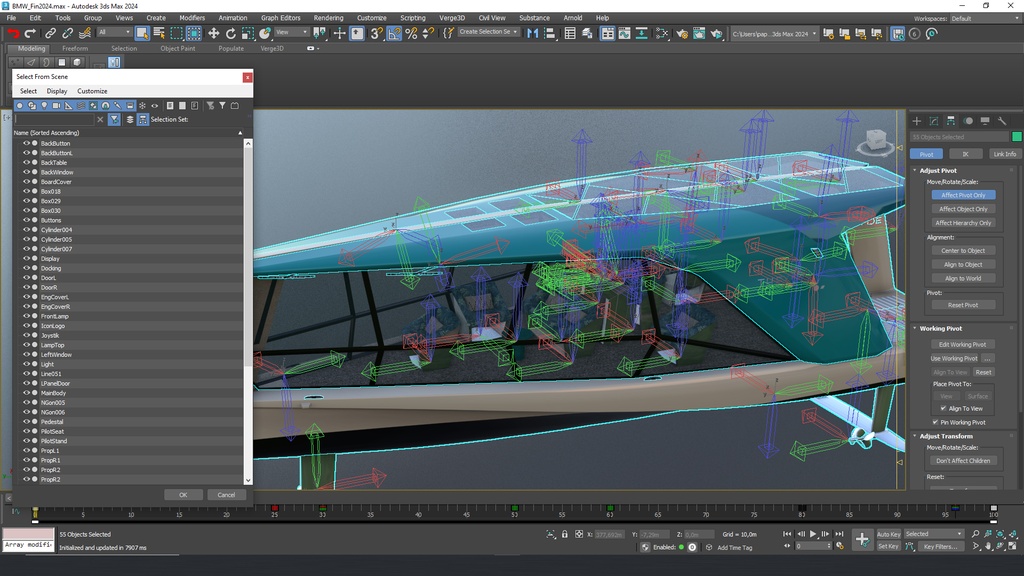Open the Utilities wrench panel
The height and width of the screenshot is (576, 1024).
pyautogui.click(x=1003, y=121)
